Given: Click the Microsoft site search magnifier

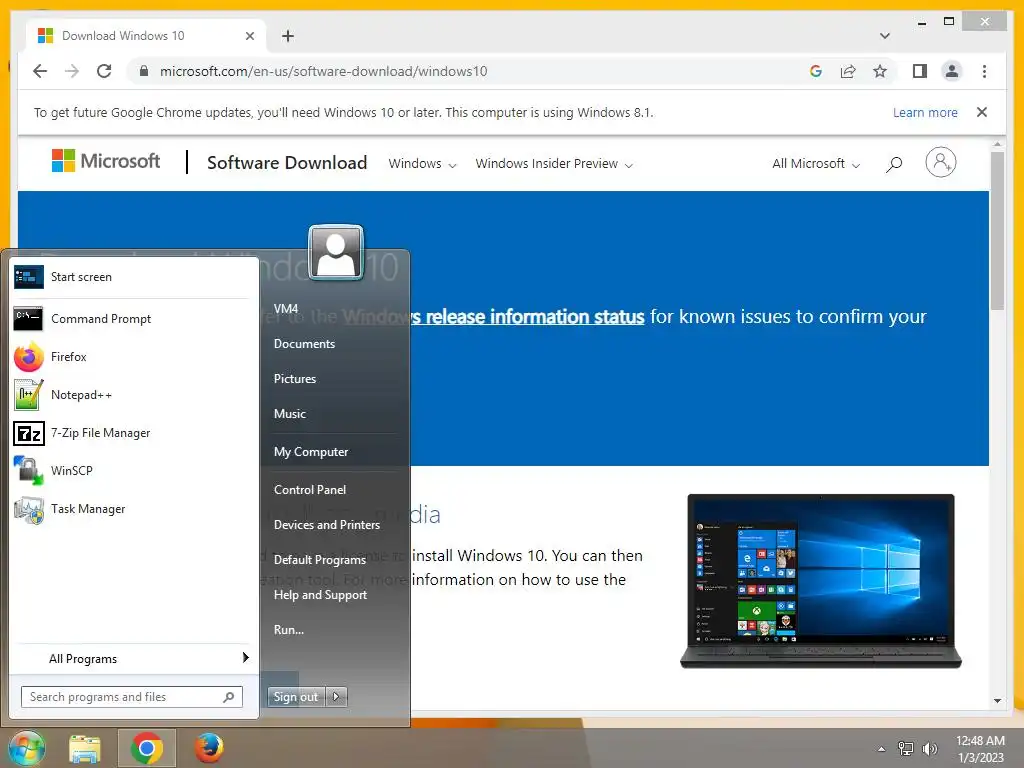Looking at the screenshot, I should point(894,164).
